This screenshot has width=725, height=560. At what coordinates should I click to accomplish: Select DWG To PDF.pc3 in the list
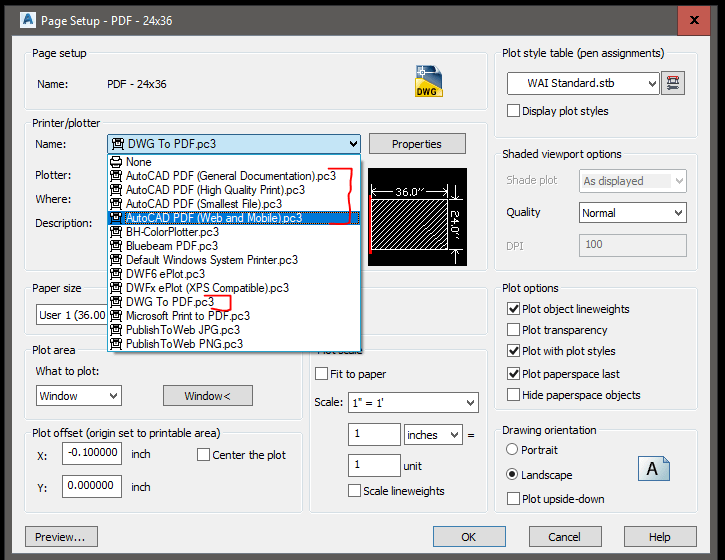(234, 302)
